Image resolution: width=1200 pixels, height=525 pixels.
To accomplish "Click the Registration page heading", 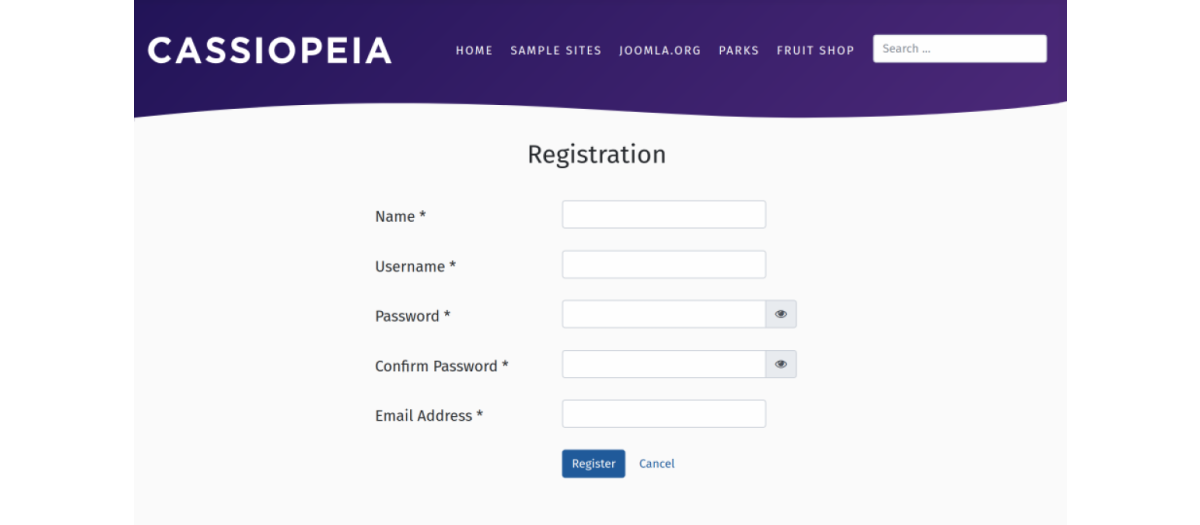I will pos(596,155).
